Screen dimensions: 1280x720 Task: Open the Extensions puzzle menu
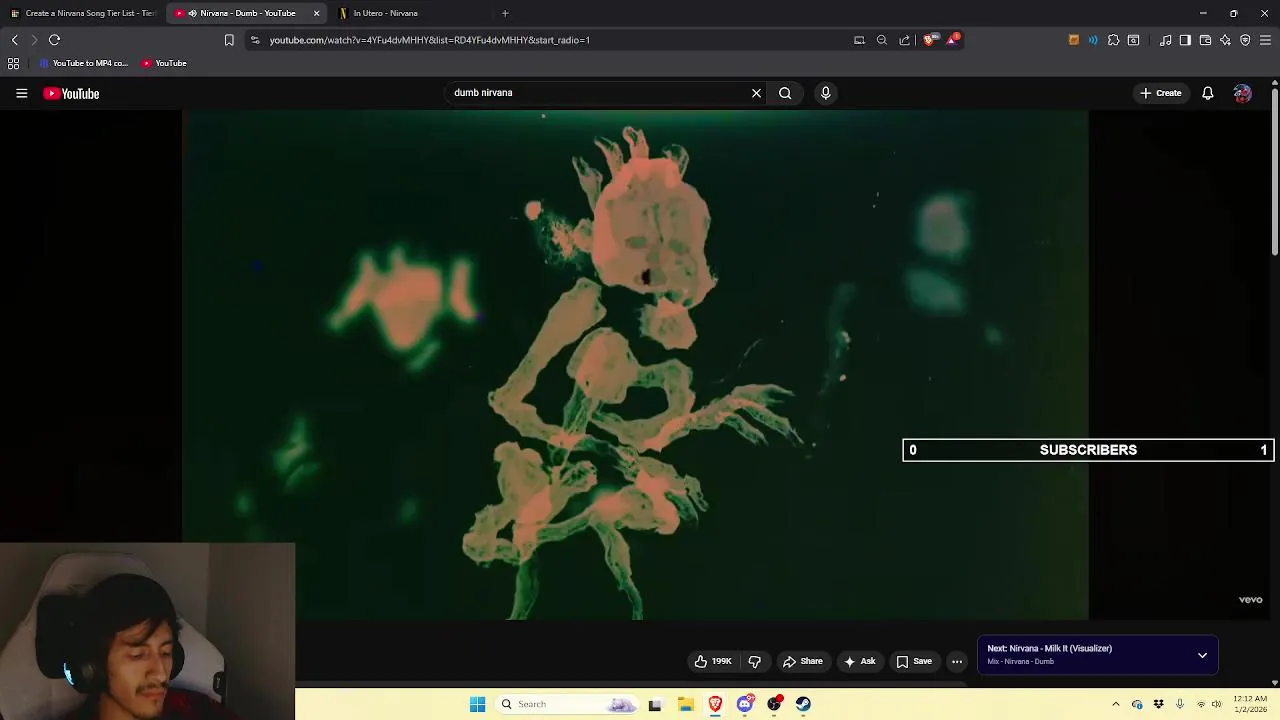pos(1113,40)
